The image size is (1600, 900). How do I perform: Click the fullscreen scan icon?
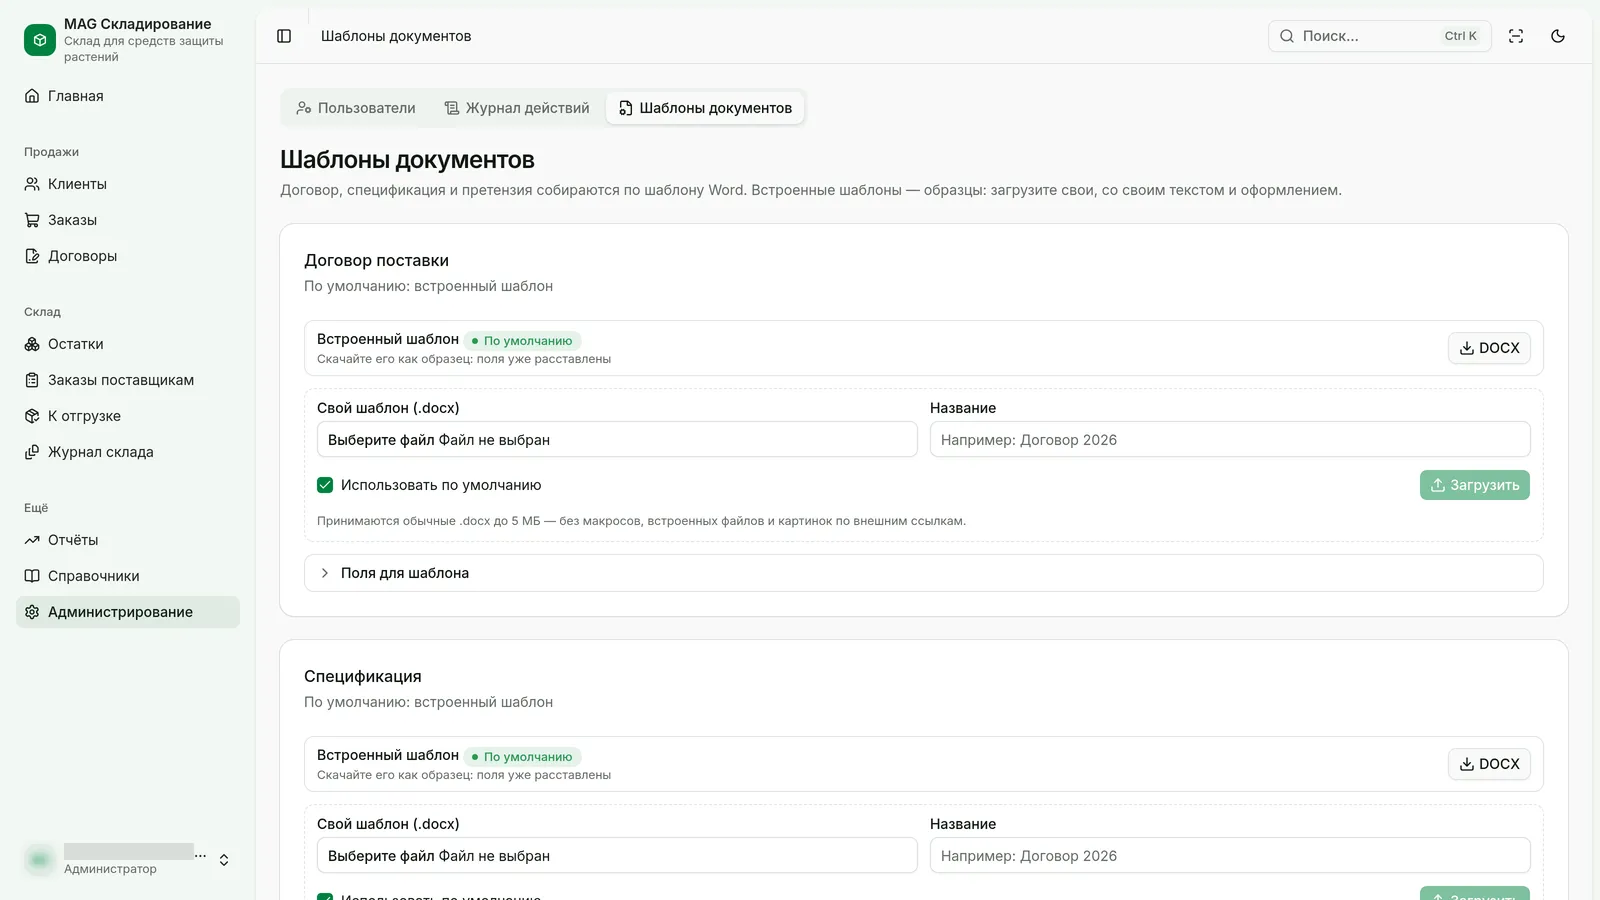point(1516,36)
